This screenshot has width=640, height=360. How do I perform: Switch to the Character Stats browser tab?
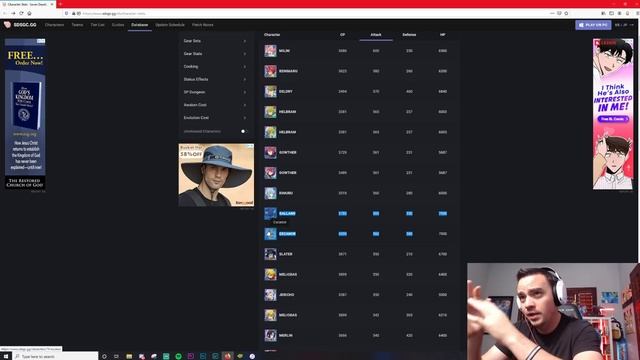click(28, 4)
